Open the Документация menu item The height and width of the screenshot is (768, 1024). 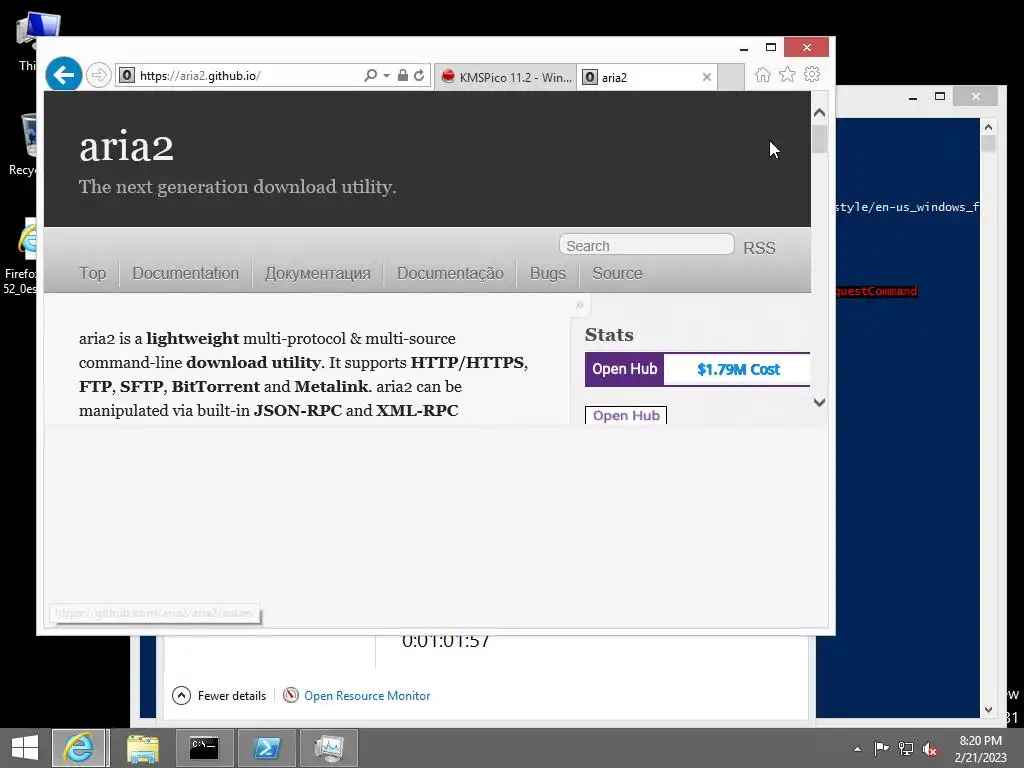[x=317, y=273]
